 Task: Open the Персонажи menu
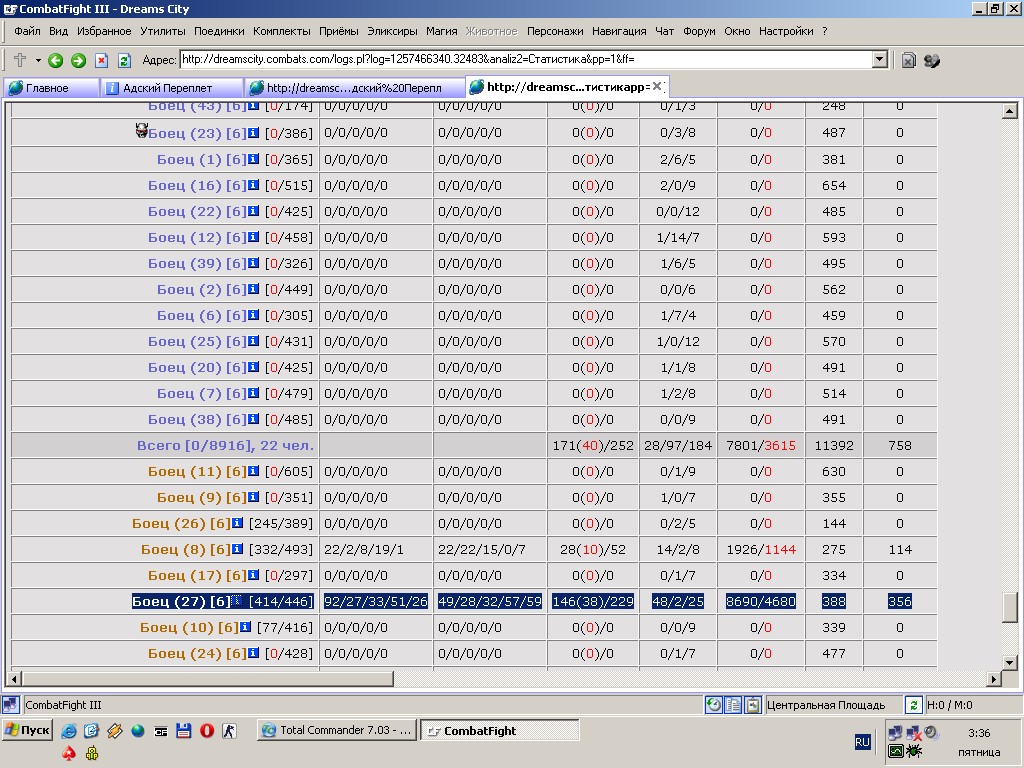[555, 31]
